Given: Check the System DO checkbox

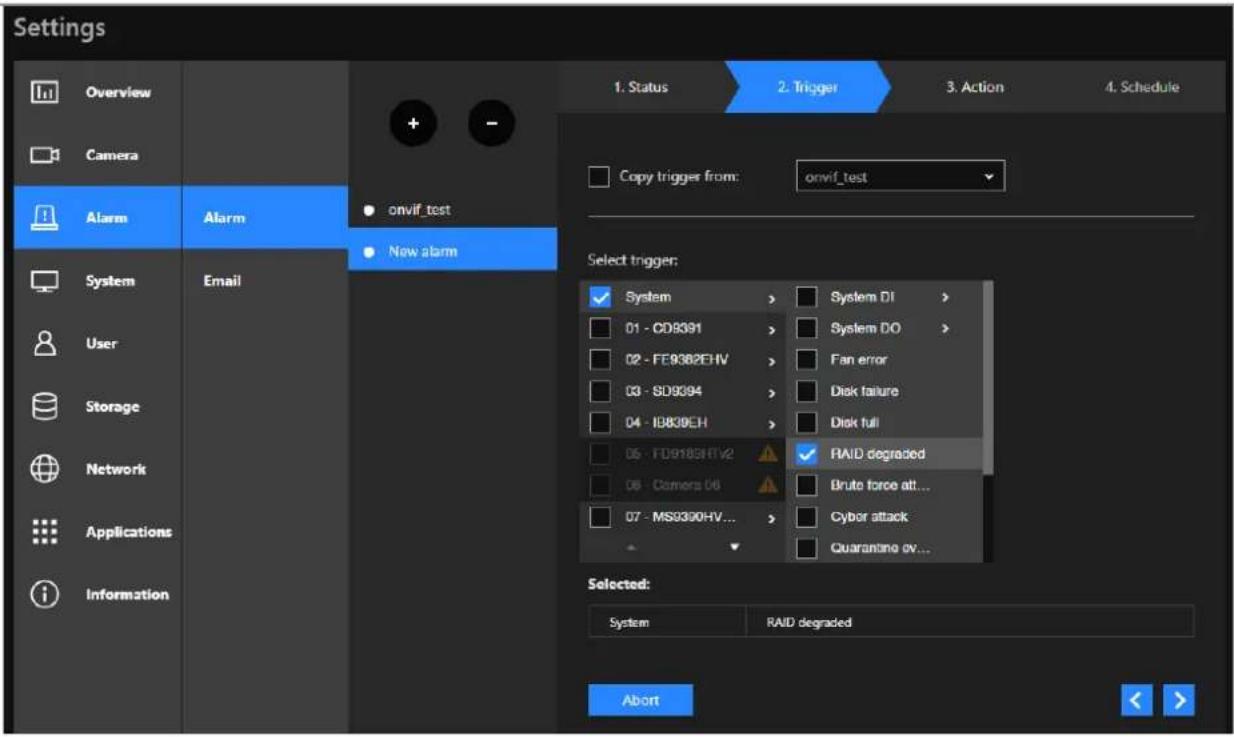Looking at the screenshot, I should tap(807, 328).
